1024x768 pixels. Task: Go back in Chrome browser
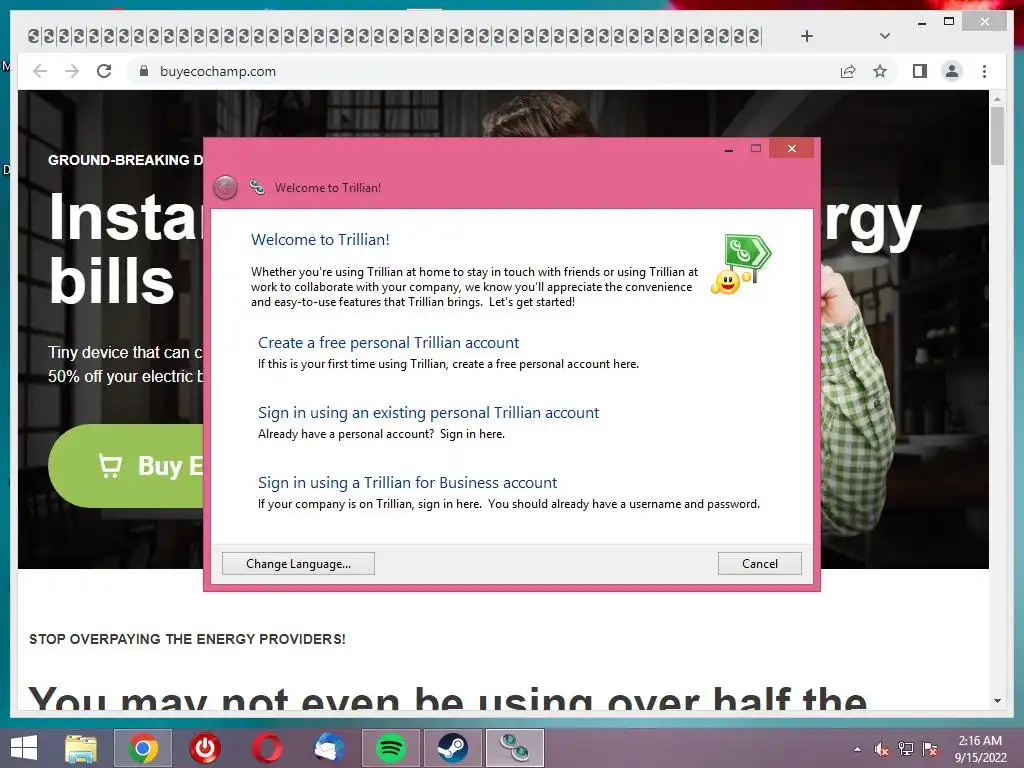(x=40, y=71)
